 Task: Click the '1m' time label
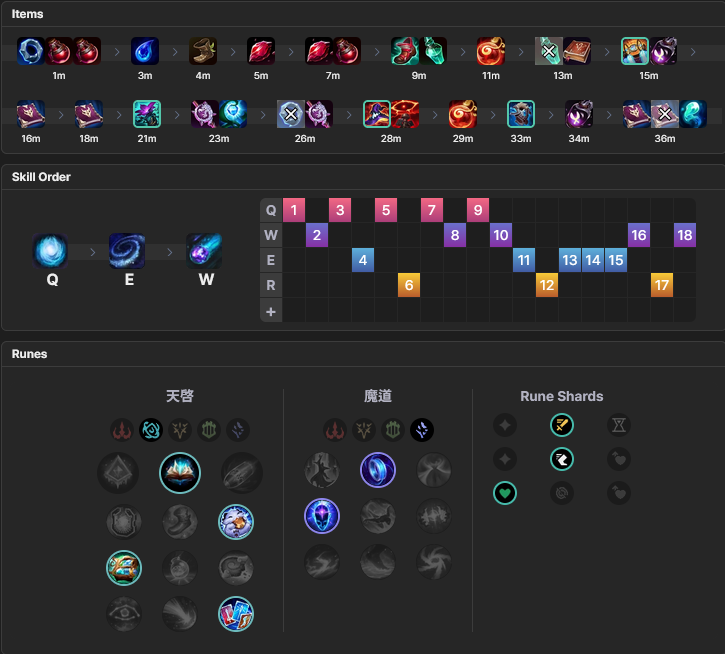click(x=59, y=75)
